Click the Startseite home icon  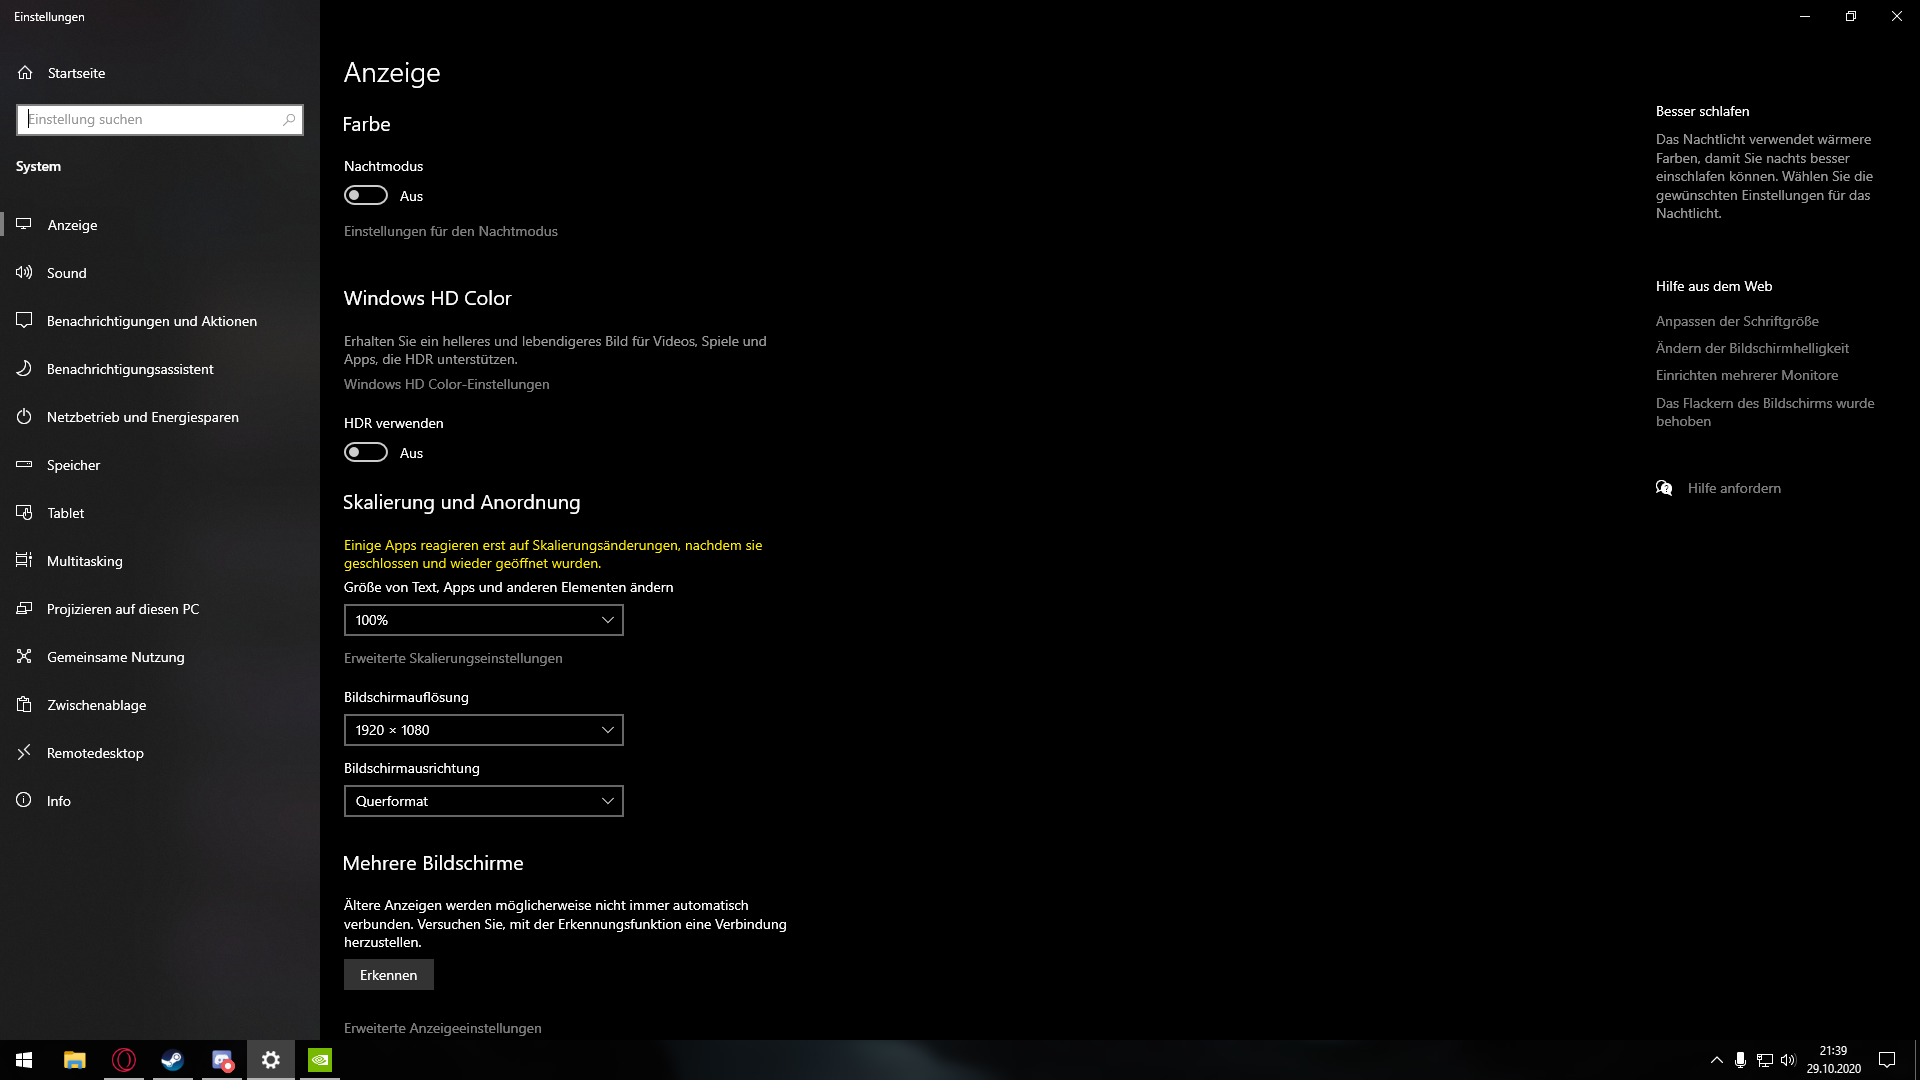tap(25, 72)
